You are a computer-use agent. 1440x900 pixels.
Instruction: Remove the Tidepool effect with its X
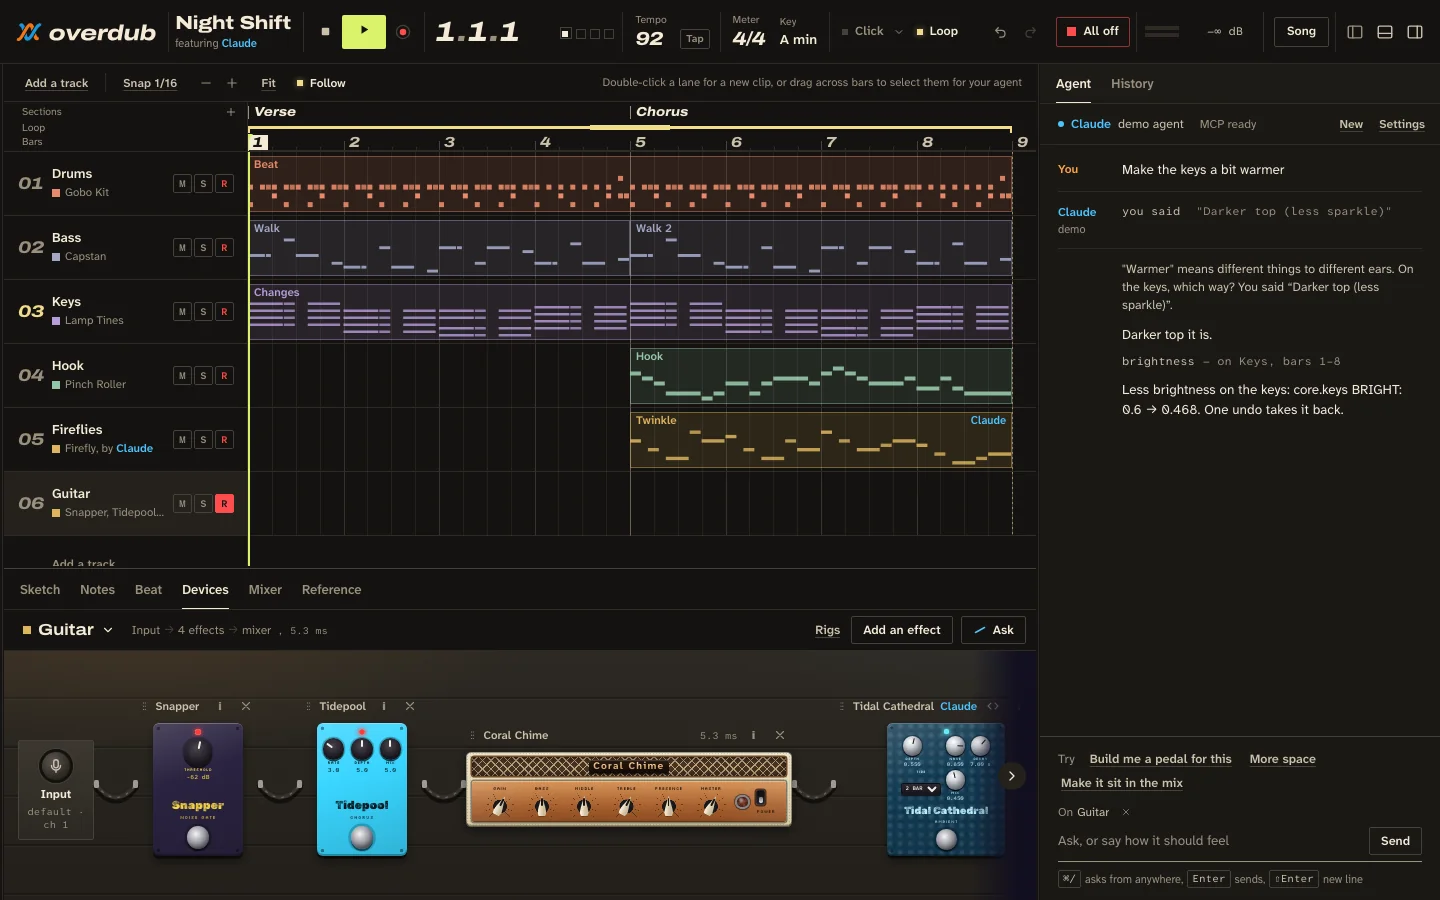pyautogui.click(x=410, y=706)
